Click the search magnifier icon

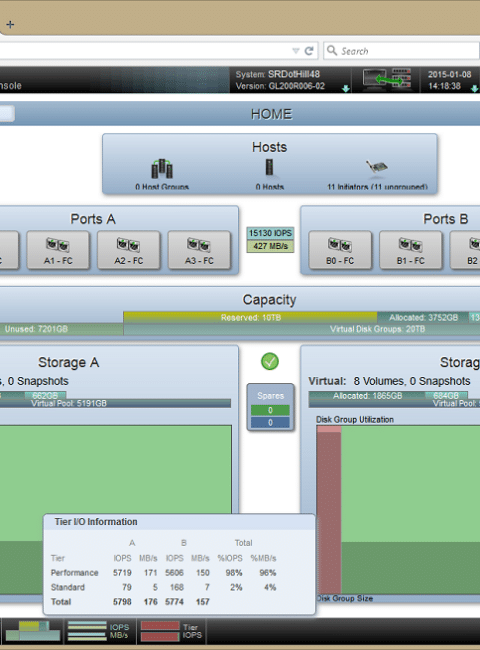point(332,51)
